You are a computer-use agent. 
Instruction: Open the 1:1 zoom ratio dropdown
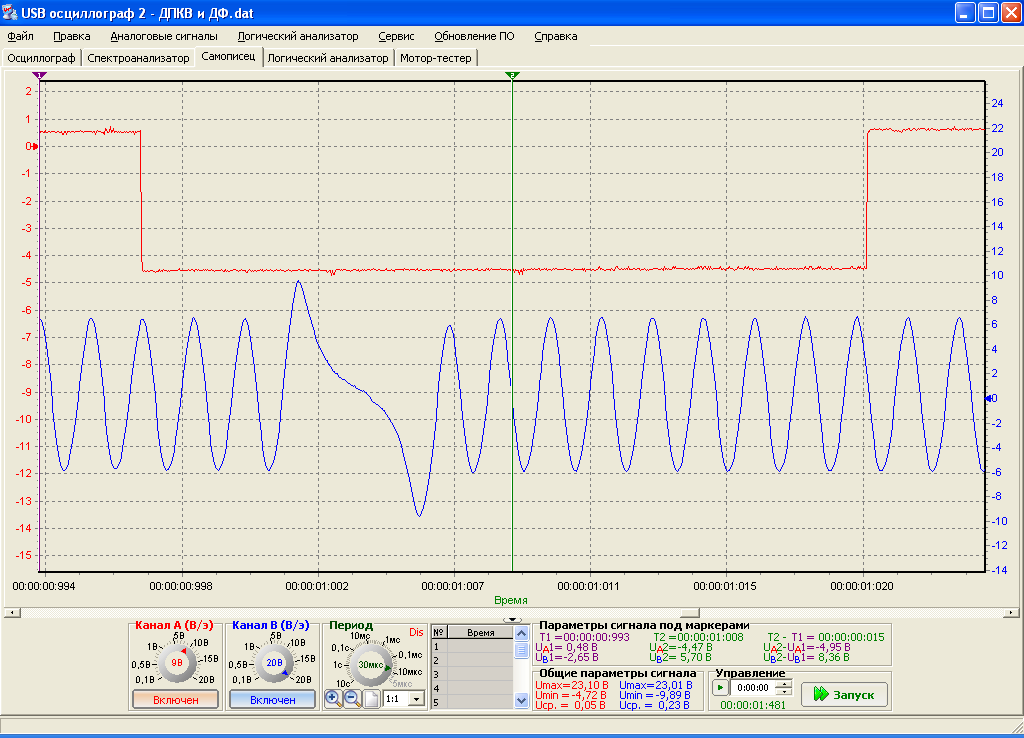416,699
